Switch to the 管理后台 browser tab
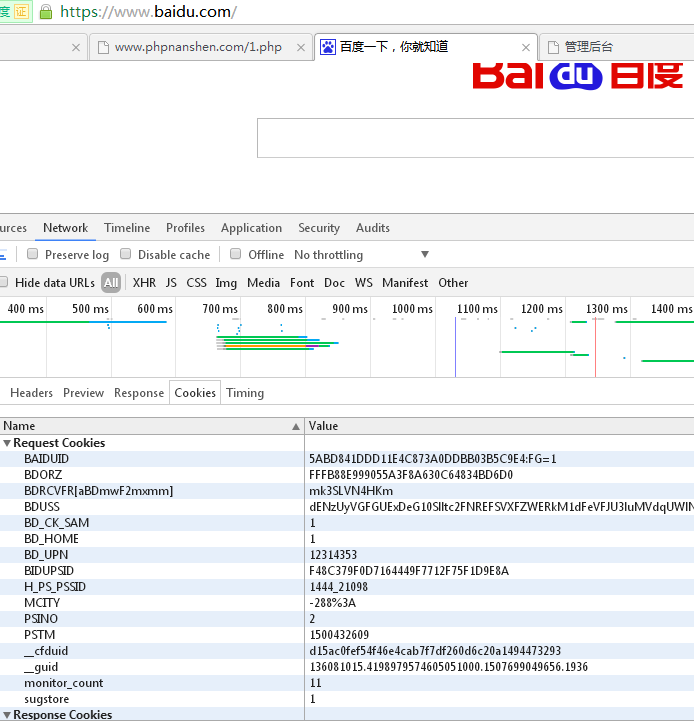 tap(616, 47)
